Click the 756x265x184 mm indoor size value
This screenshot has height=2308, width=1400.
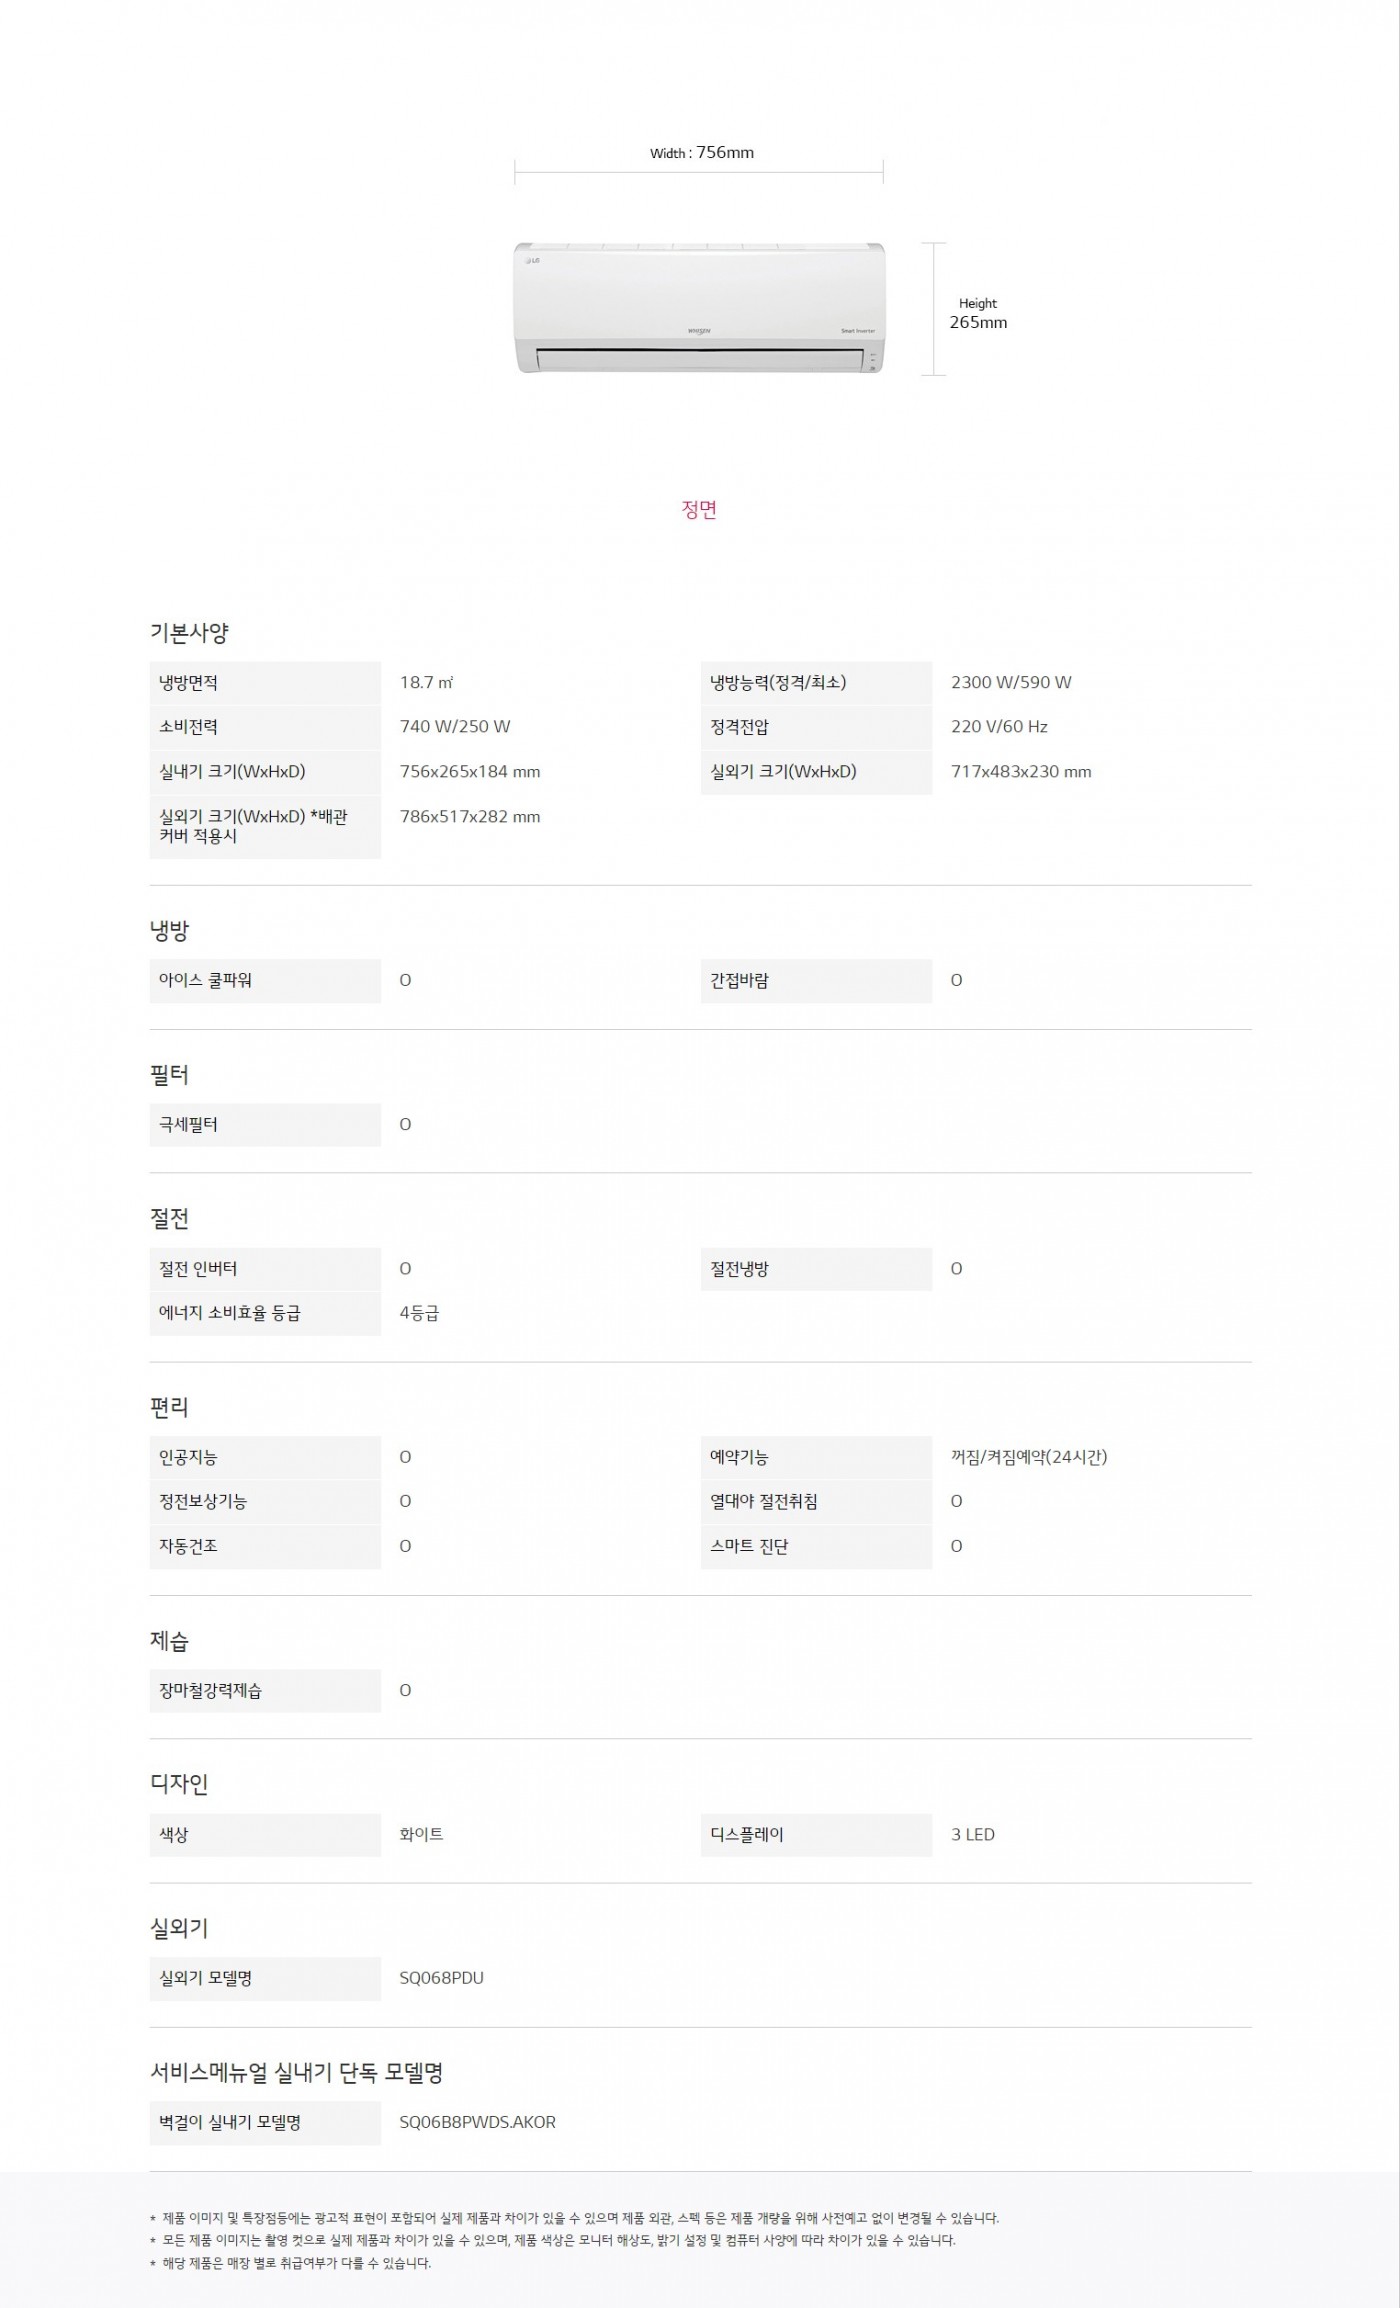point(469,772)
